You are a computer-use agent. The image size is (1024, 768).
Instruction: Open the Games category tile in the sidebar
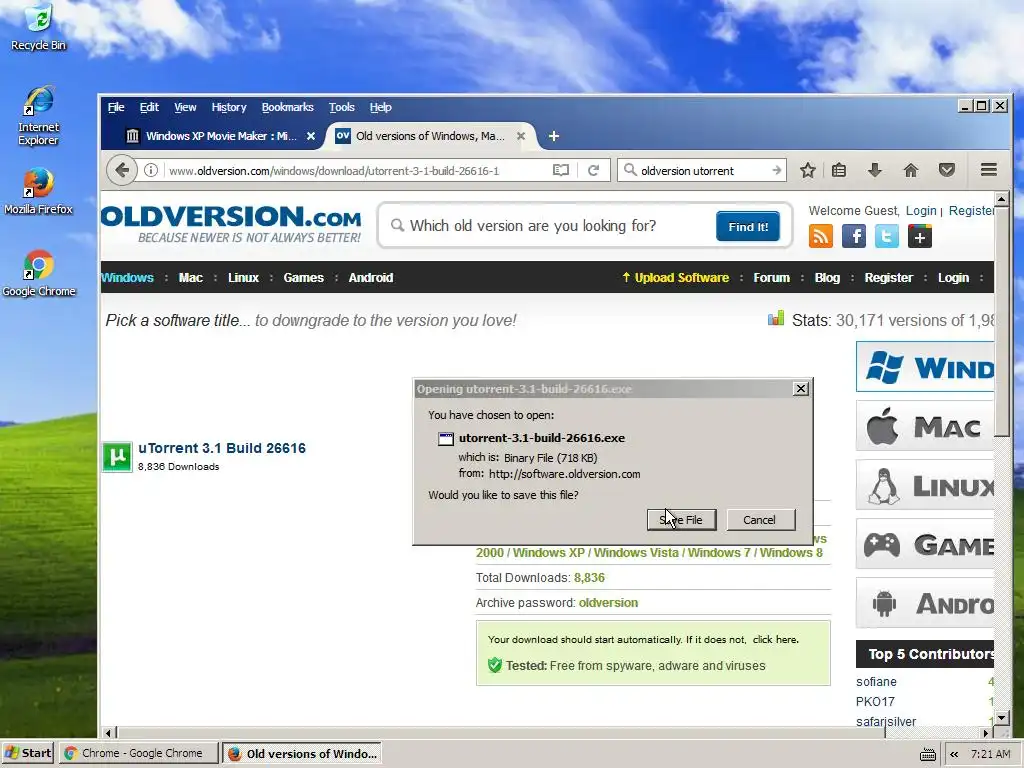pyautogui.click(x=925, y=544)
